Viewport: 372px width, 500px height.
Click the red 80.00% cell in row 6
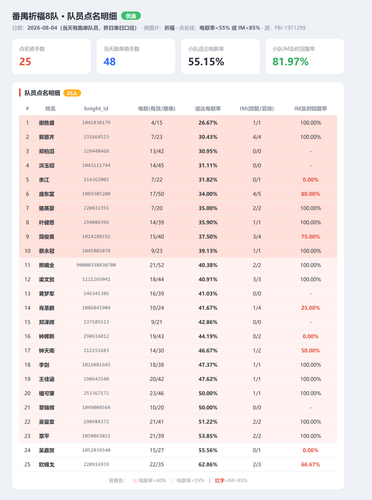(311, 194)
